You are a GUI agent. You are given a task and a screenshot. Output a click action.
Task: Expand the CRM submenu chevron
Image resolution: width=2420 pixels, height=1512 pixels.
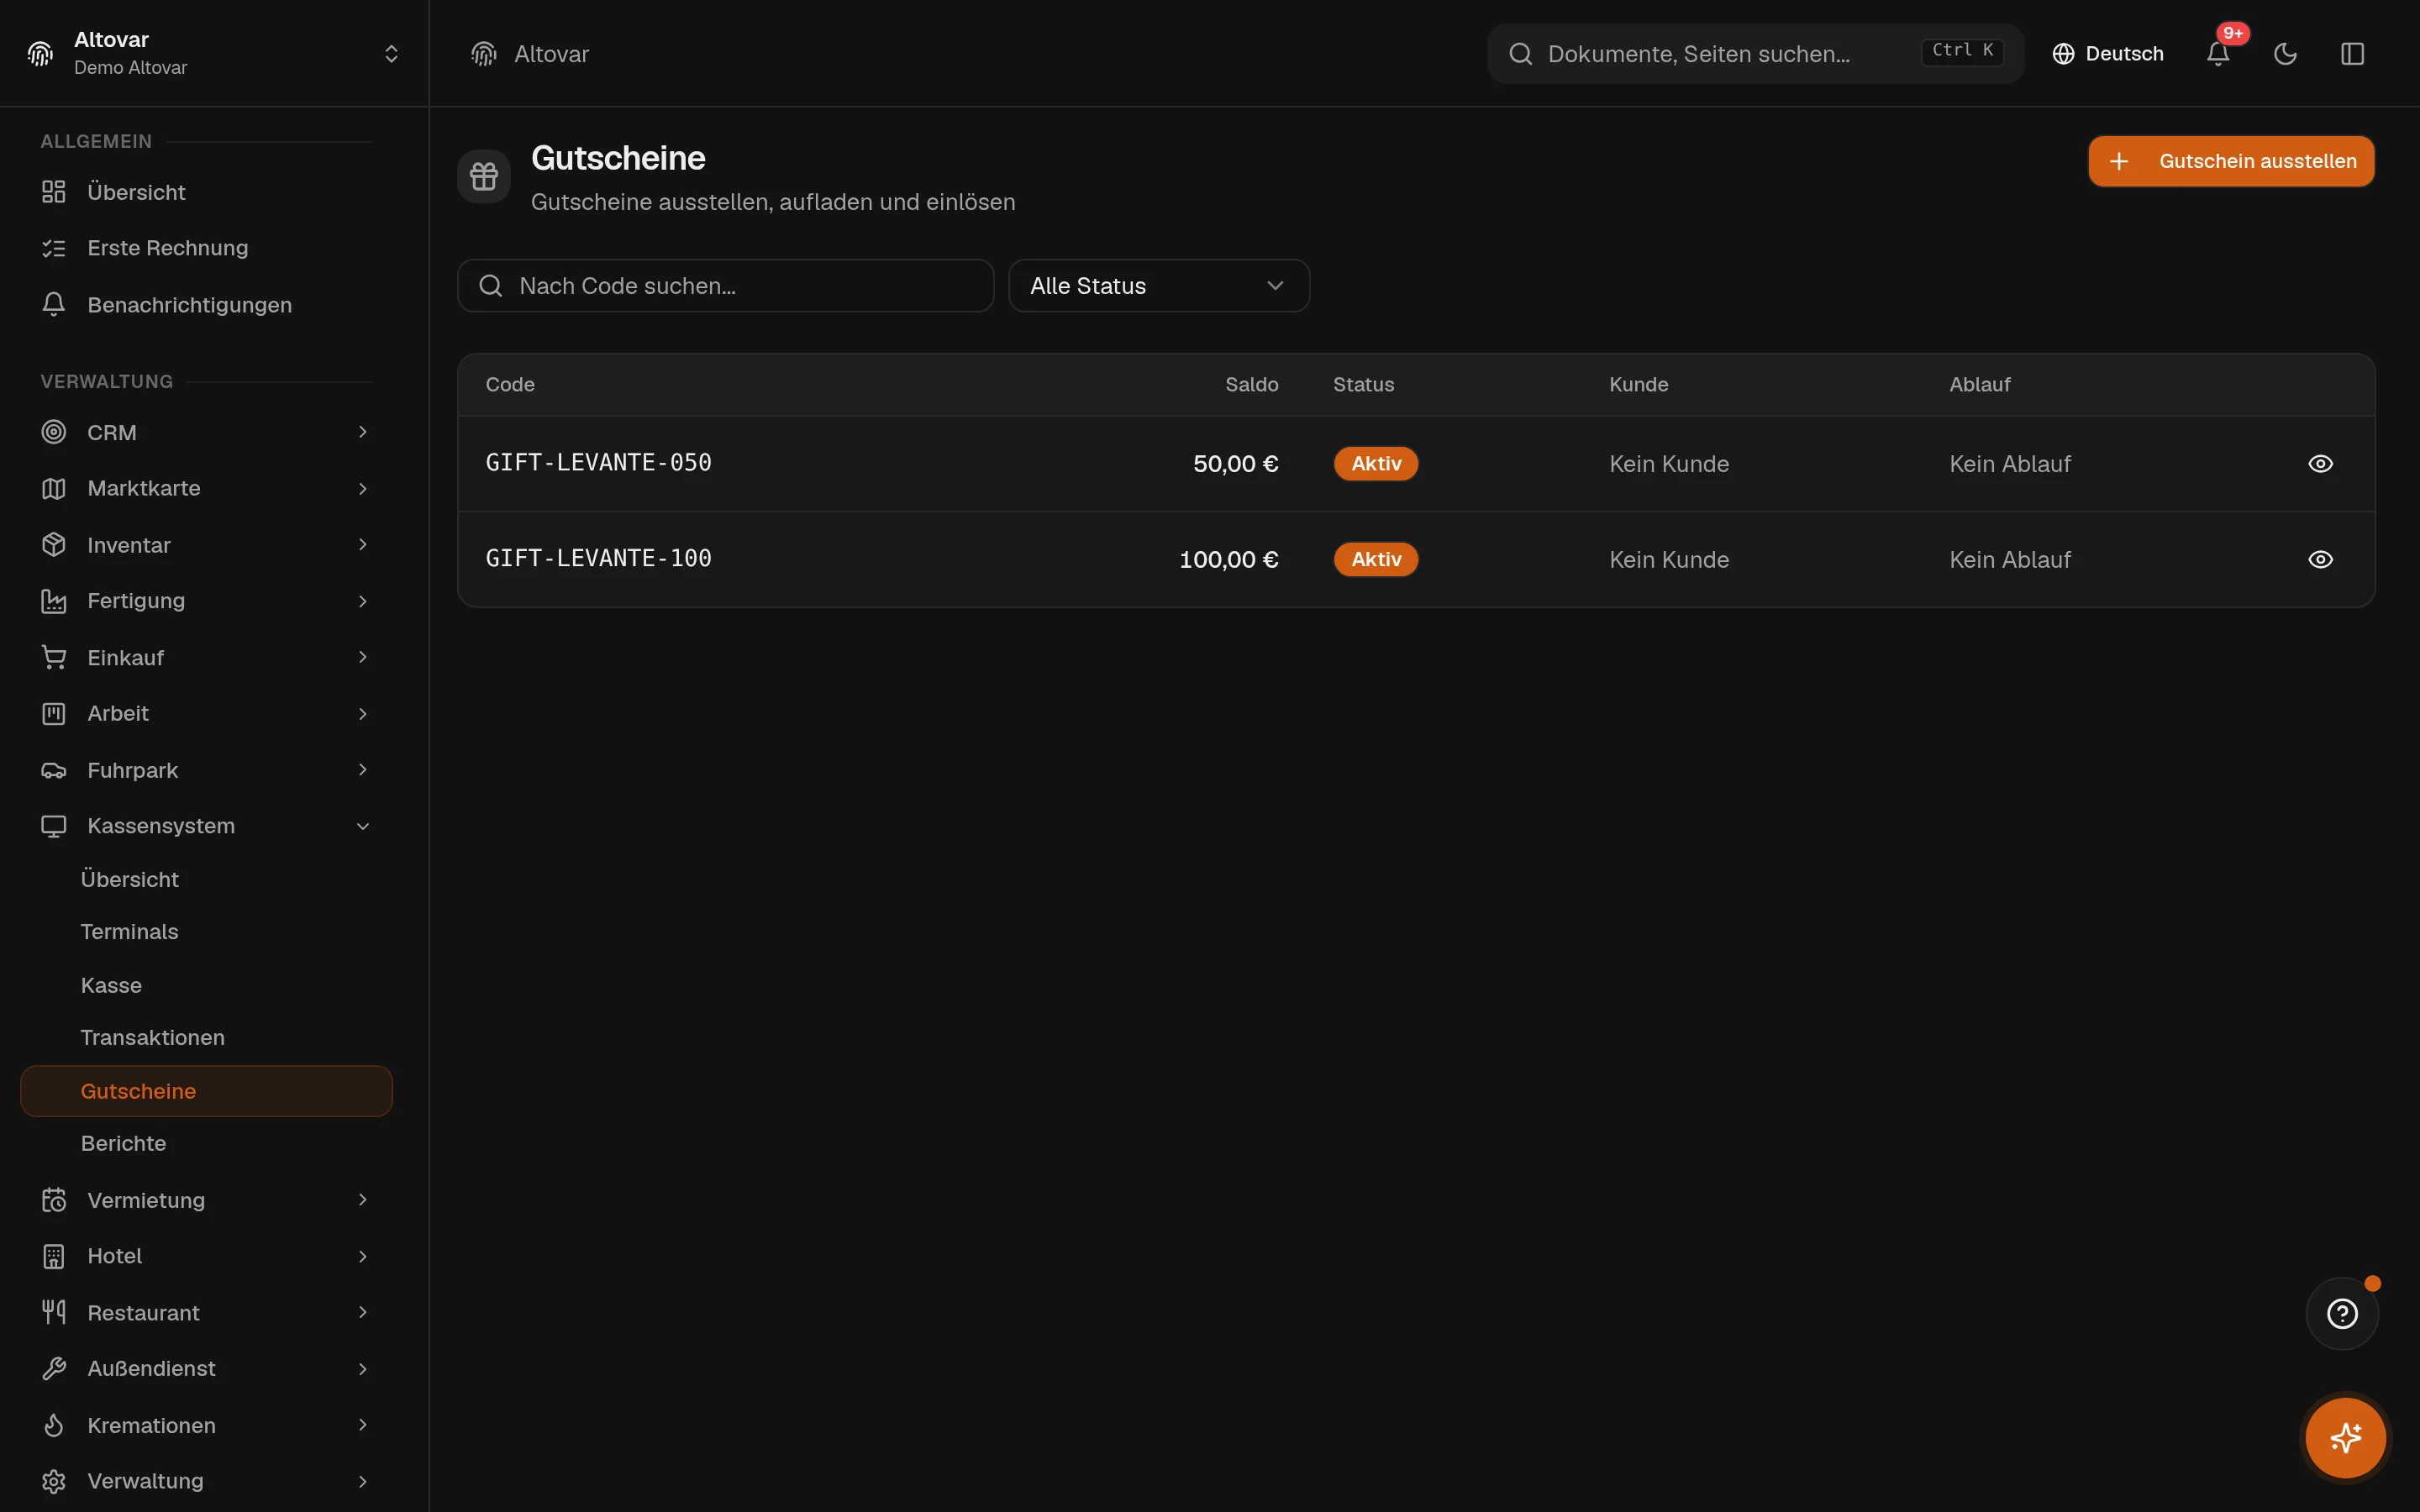pos(363,432)
